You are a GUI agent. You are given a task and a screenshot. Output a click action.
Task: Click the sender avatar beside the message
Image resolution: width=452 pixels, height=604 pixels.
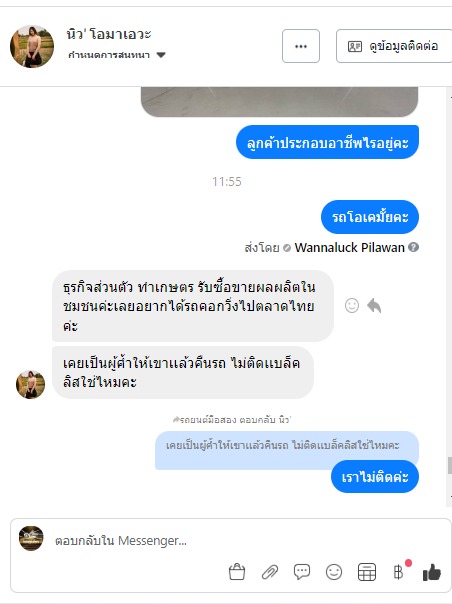click(30, 384)
